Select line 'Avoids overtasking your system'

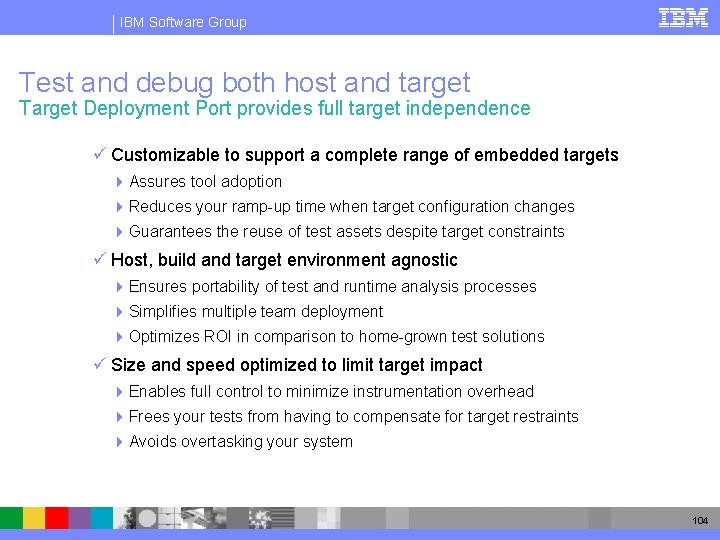click(x=241, y=442)
